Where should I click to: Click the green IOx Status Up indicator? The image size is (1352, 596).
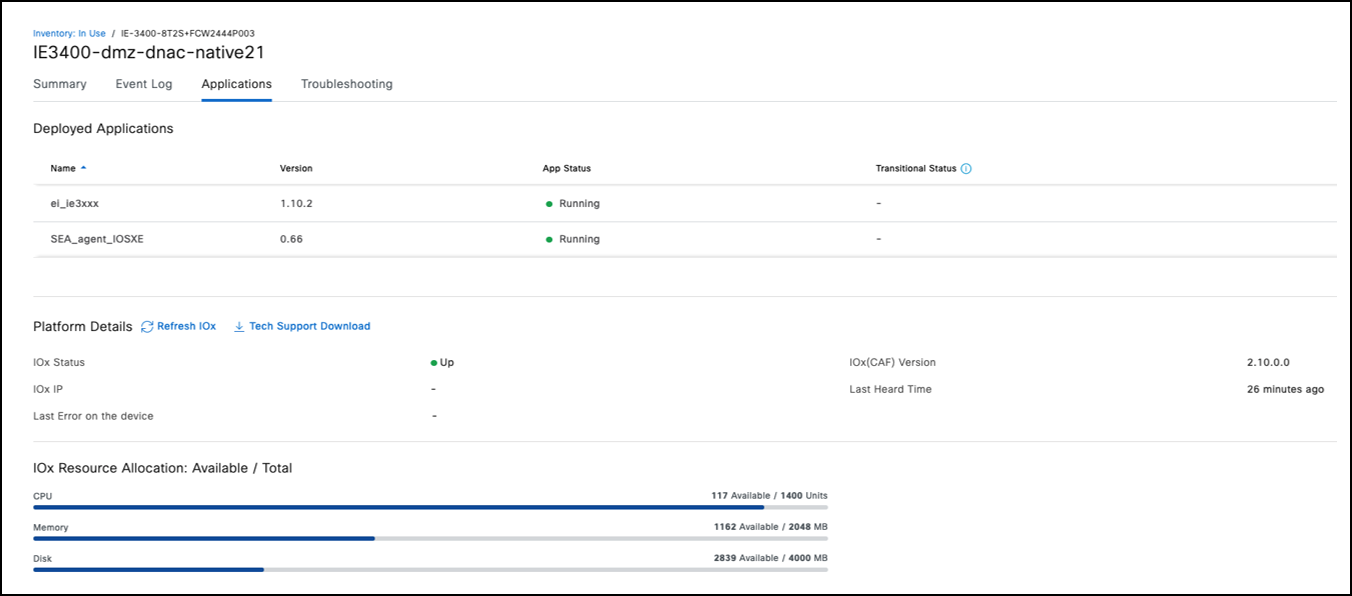point(434,363)
